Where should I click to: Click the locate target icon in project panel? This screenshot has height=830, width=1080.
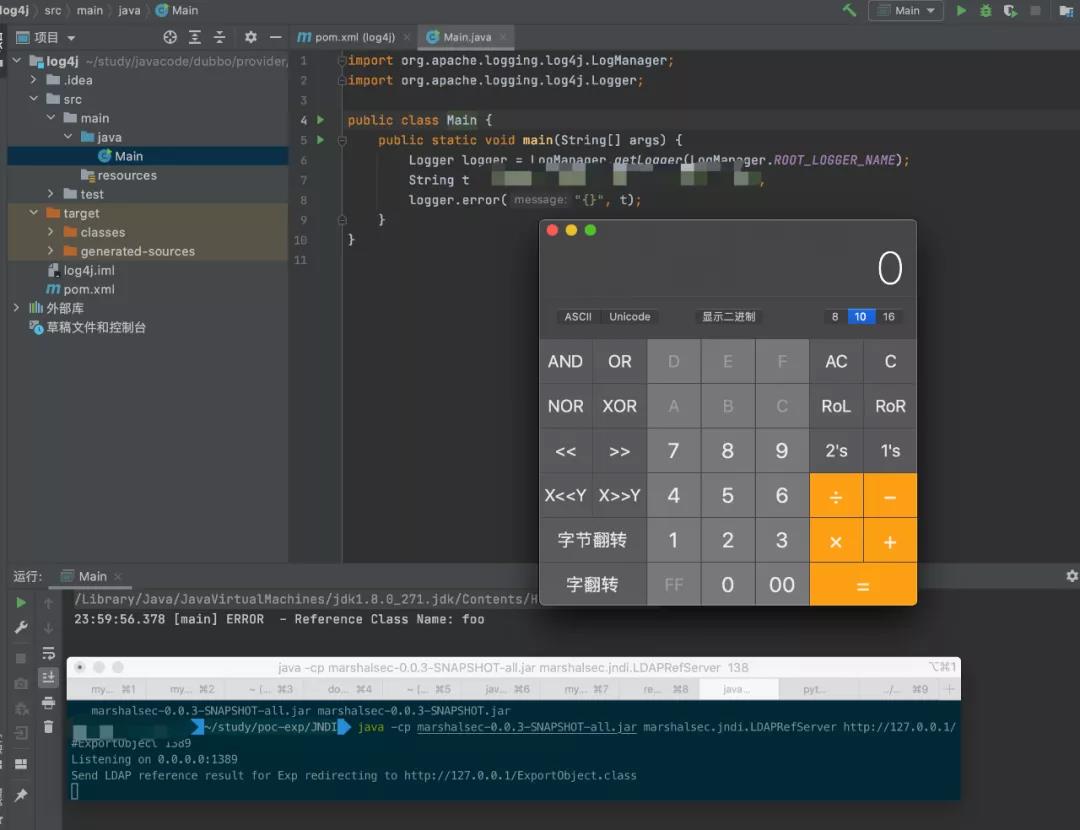pos(170,37)
